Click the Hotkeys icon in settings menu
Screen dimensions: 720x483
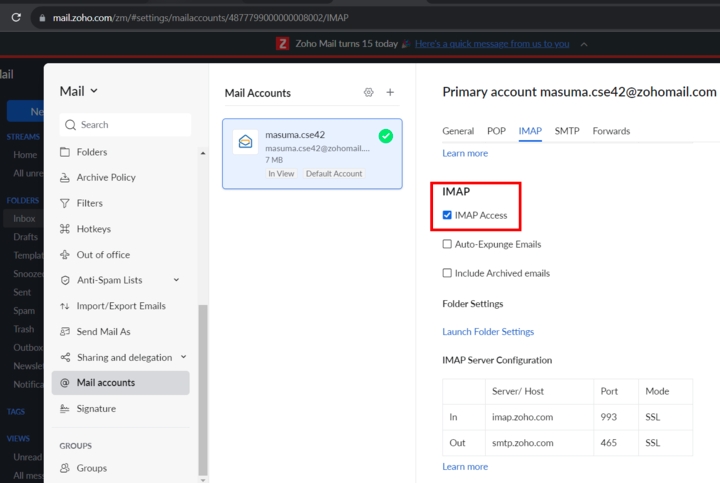point(65,229)
